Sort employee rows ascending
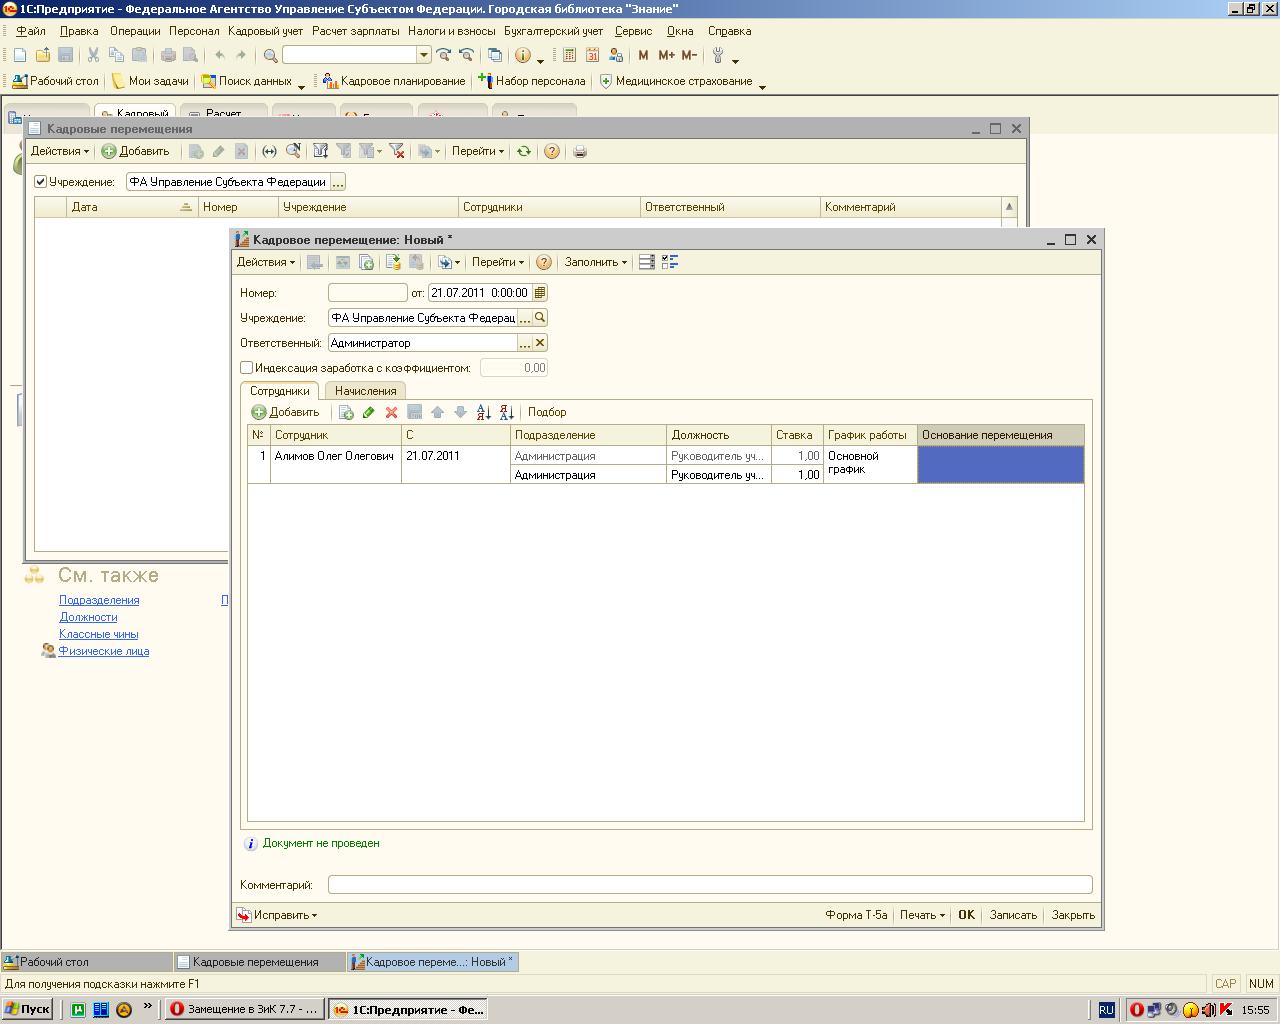The image size is (1280, 1024). pyautogui.click(x=484, y=412)
